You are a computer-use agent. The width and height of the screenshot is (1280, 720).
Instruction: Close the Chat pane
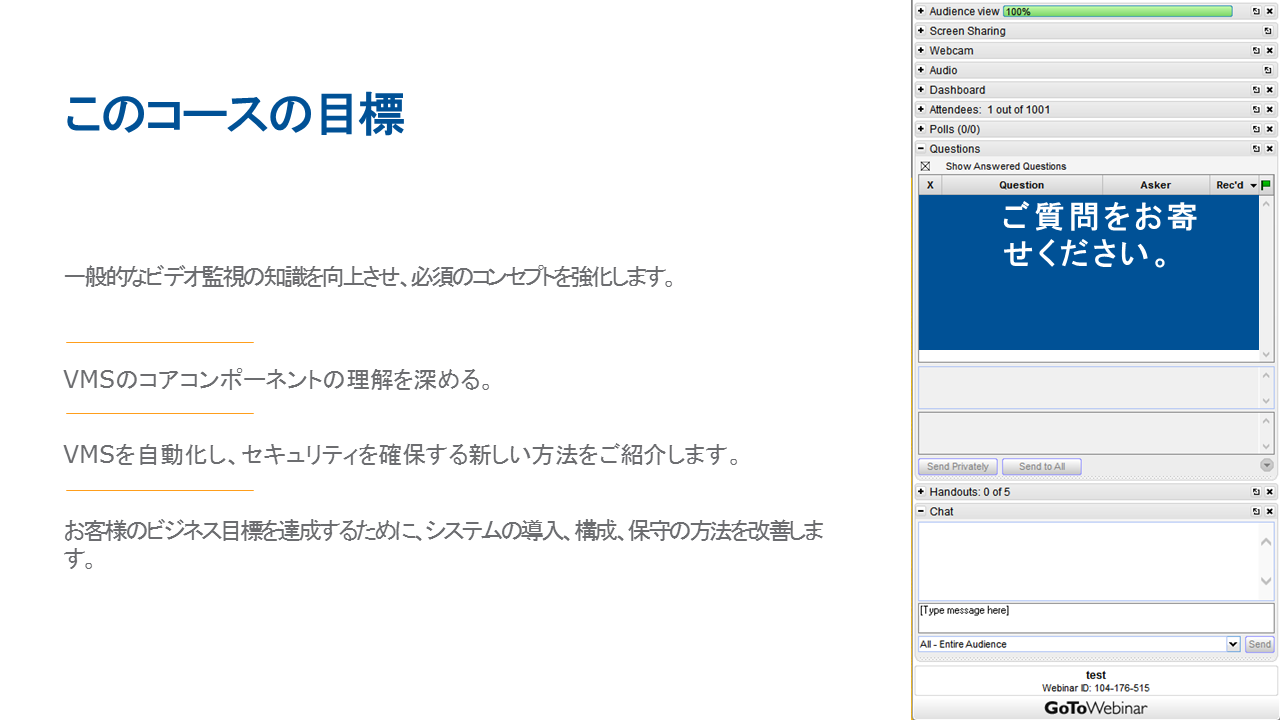tap(1270, 512)
